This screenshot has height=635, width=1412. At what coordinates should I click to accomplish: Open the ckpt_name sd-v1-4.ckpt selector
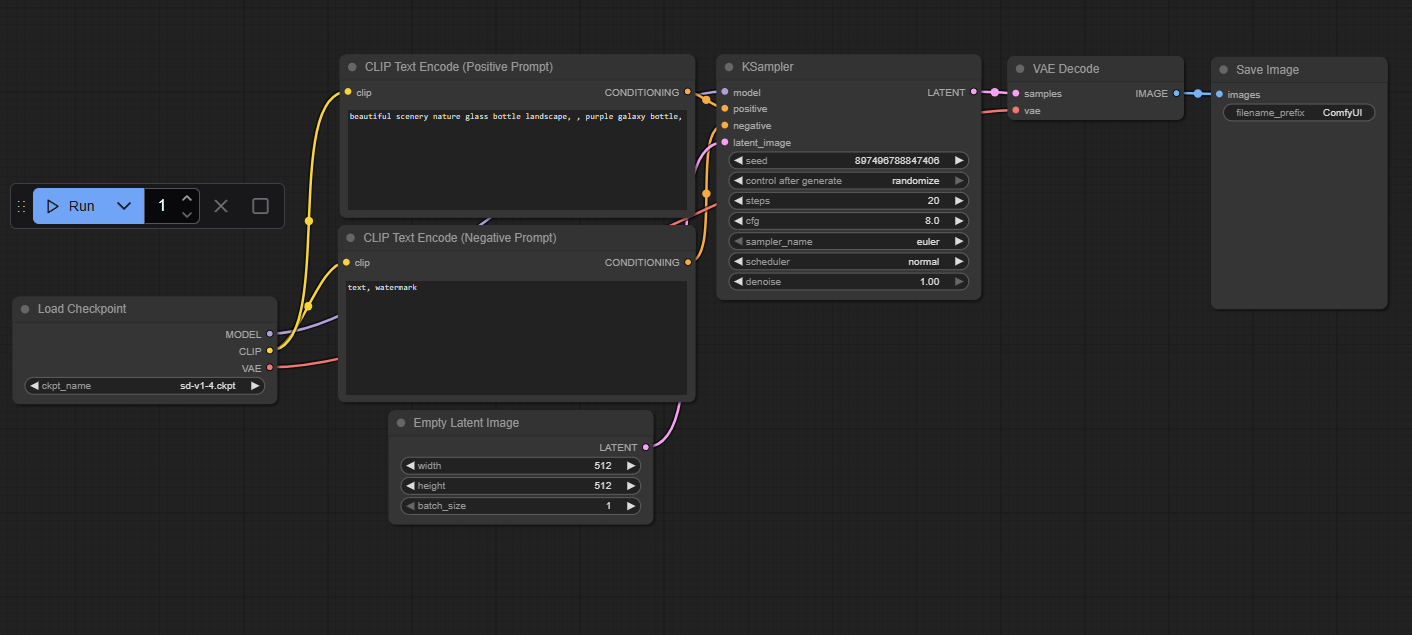(x=145, y=385)
